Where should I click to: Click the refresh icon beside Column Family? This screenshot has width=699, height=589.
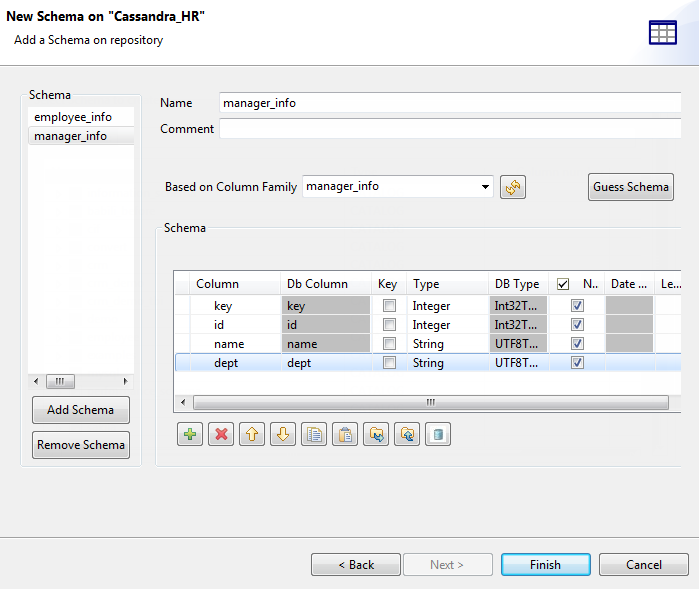pos(513,187)
